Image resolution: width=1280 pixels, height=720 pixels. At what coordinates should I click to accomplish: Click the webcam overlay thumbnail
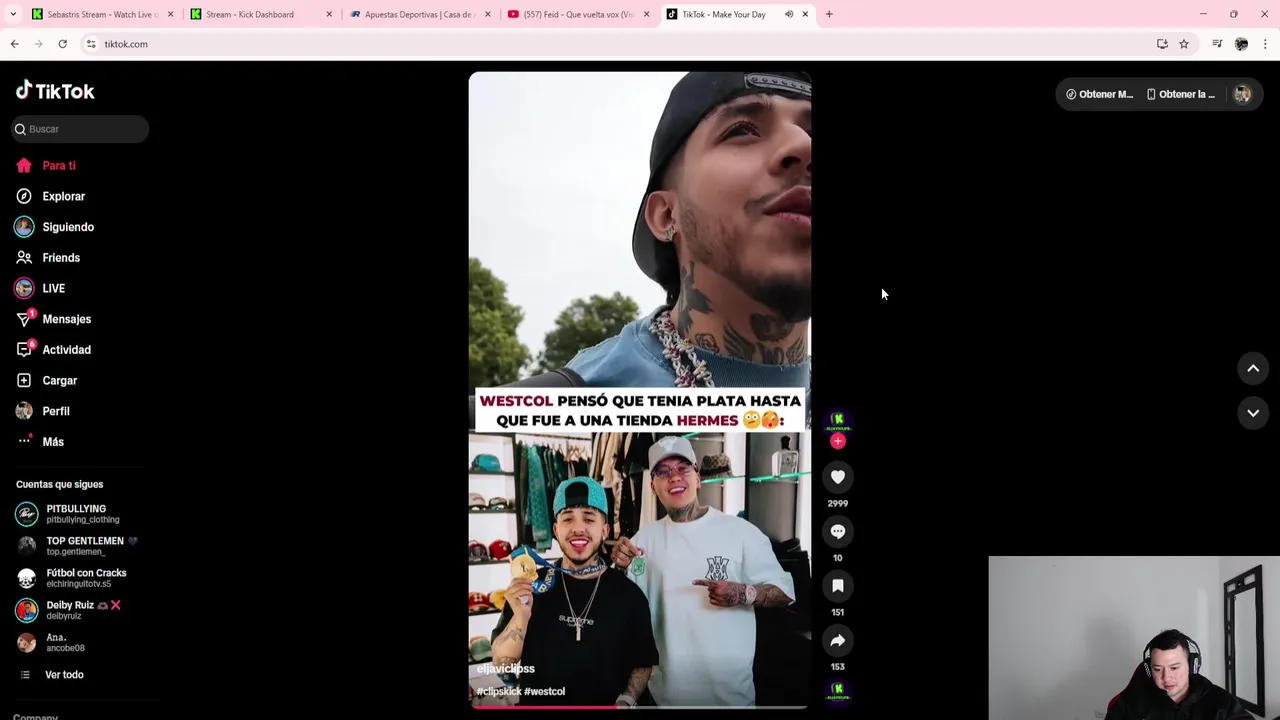[1134, 638]
